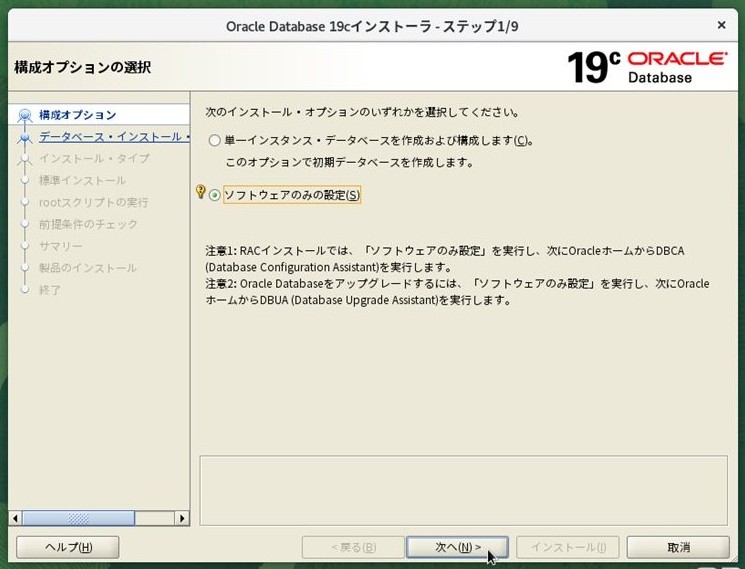Click the 標準インストール step text
The height and width of the screenshot is (569, 745).
point(82,180)
